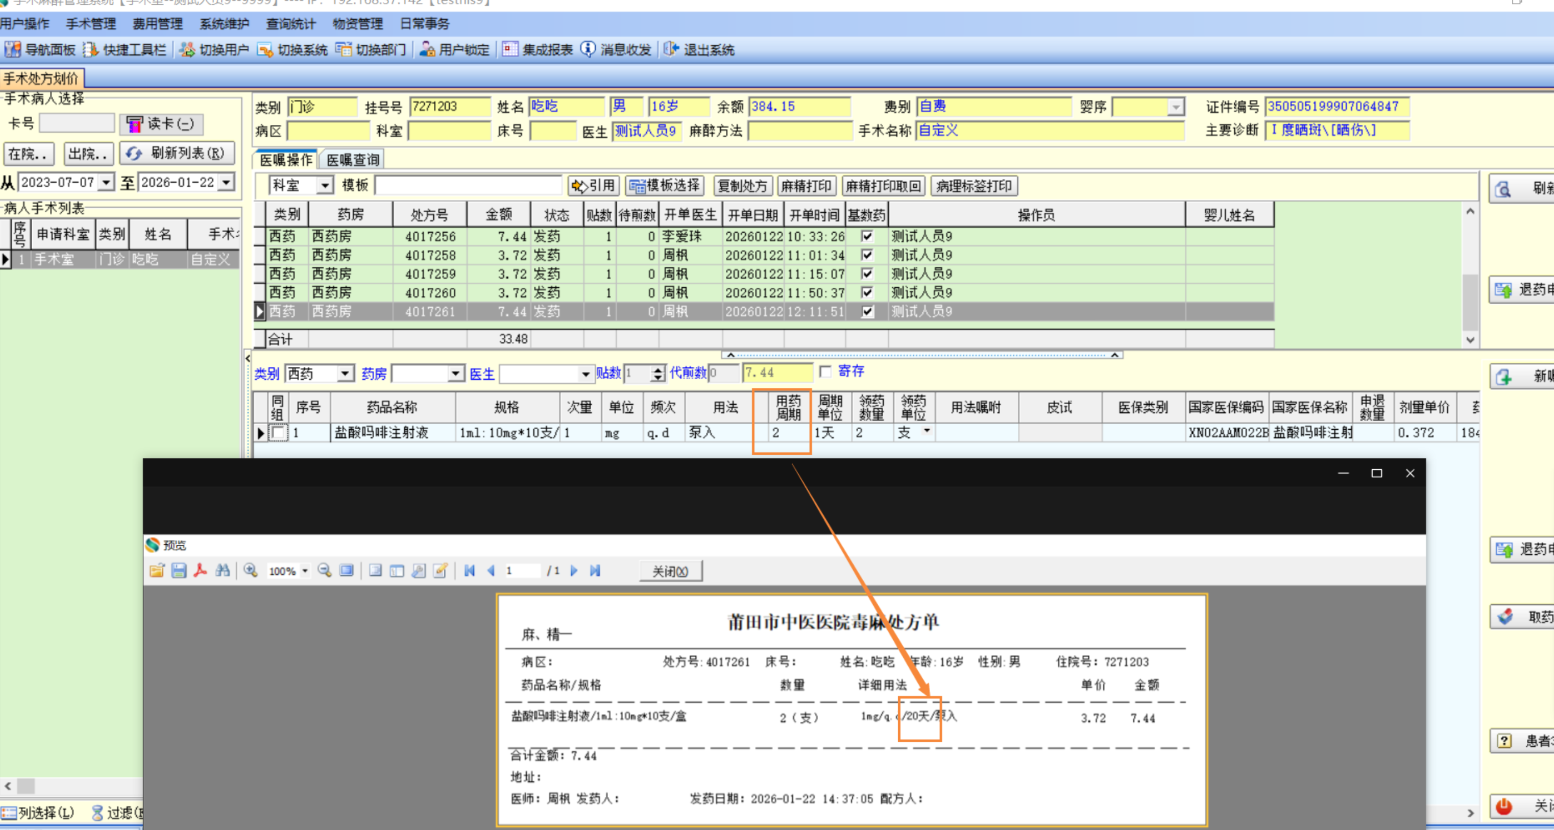Click the 贴数 stepper arrows
Screen dimensions: 1554x830
[657, 374]
